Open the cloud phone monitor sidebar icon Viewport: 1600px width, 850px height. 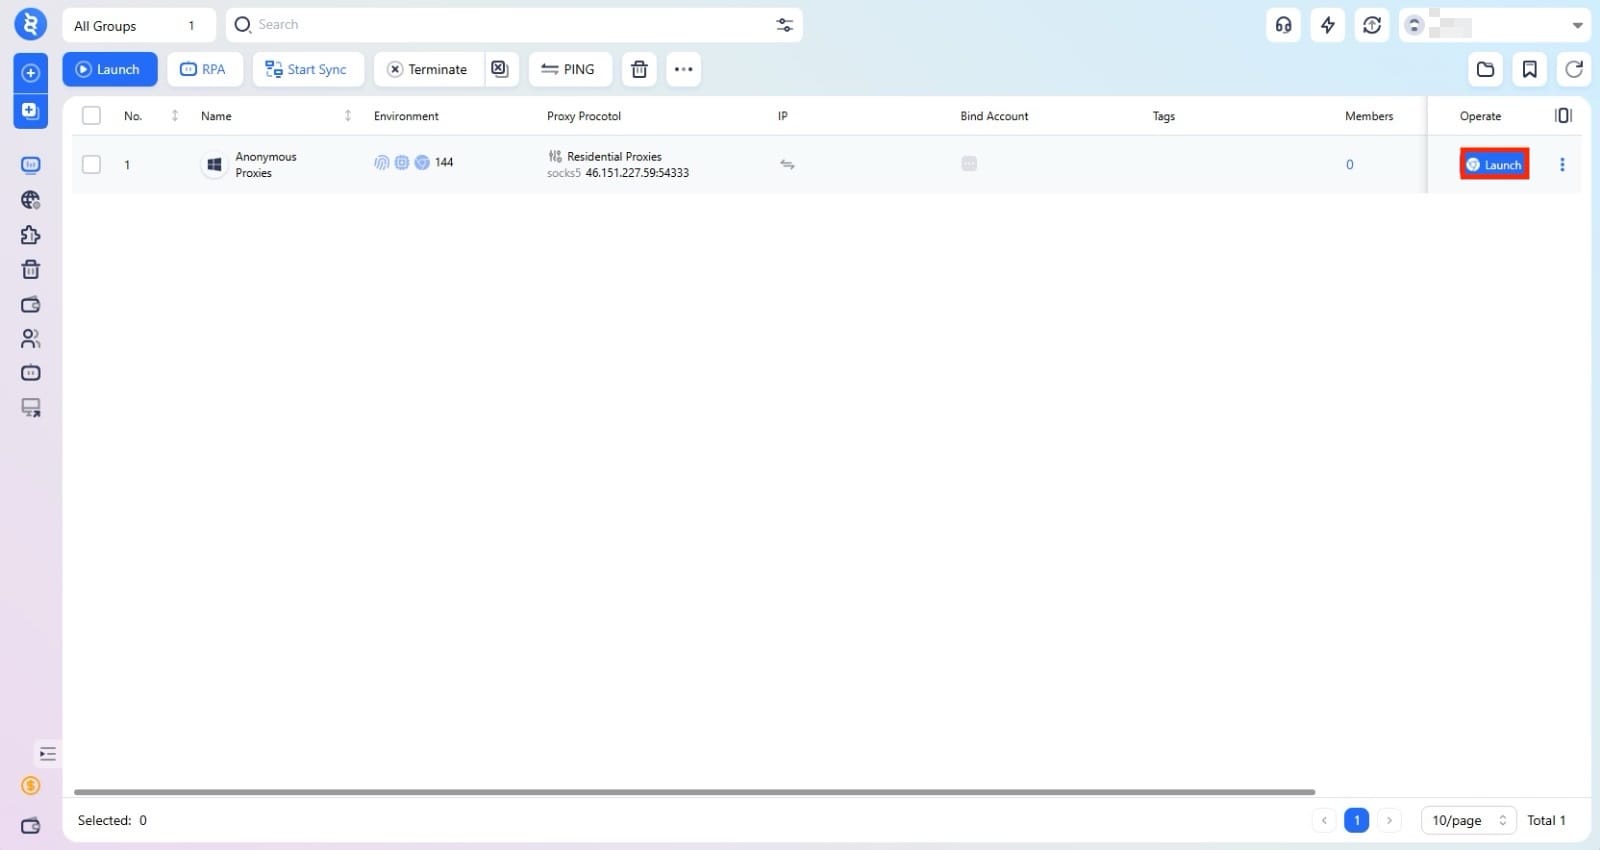pos(31,408)
